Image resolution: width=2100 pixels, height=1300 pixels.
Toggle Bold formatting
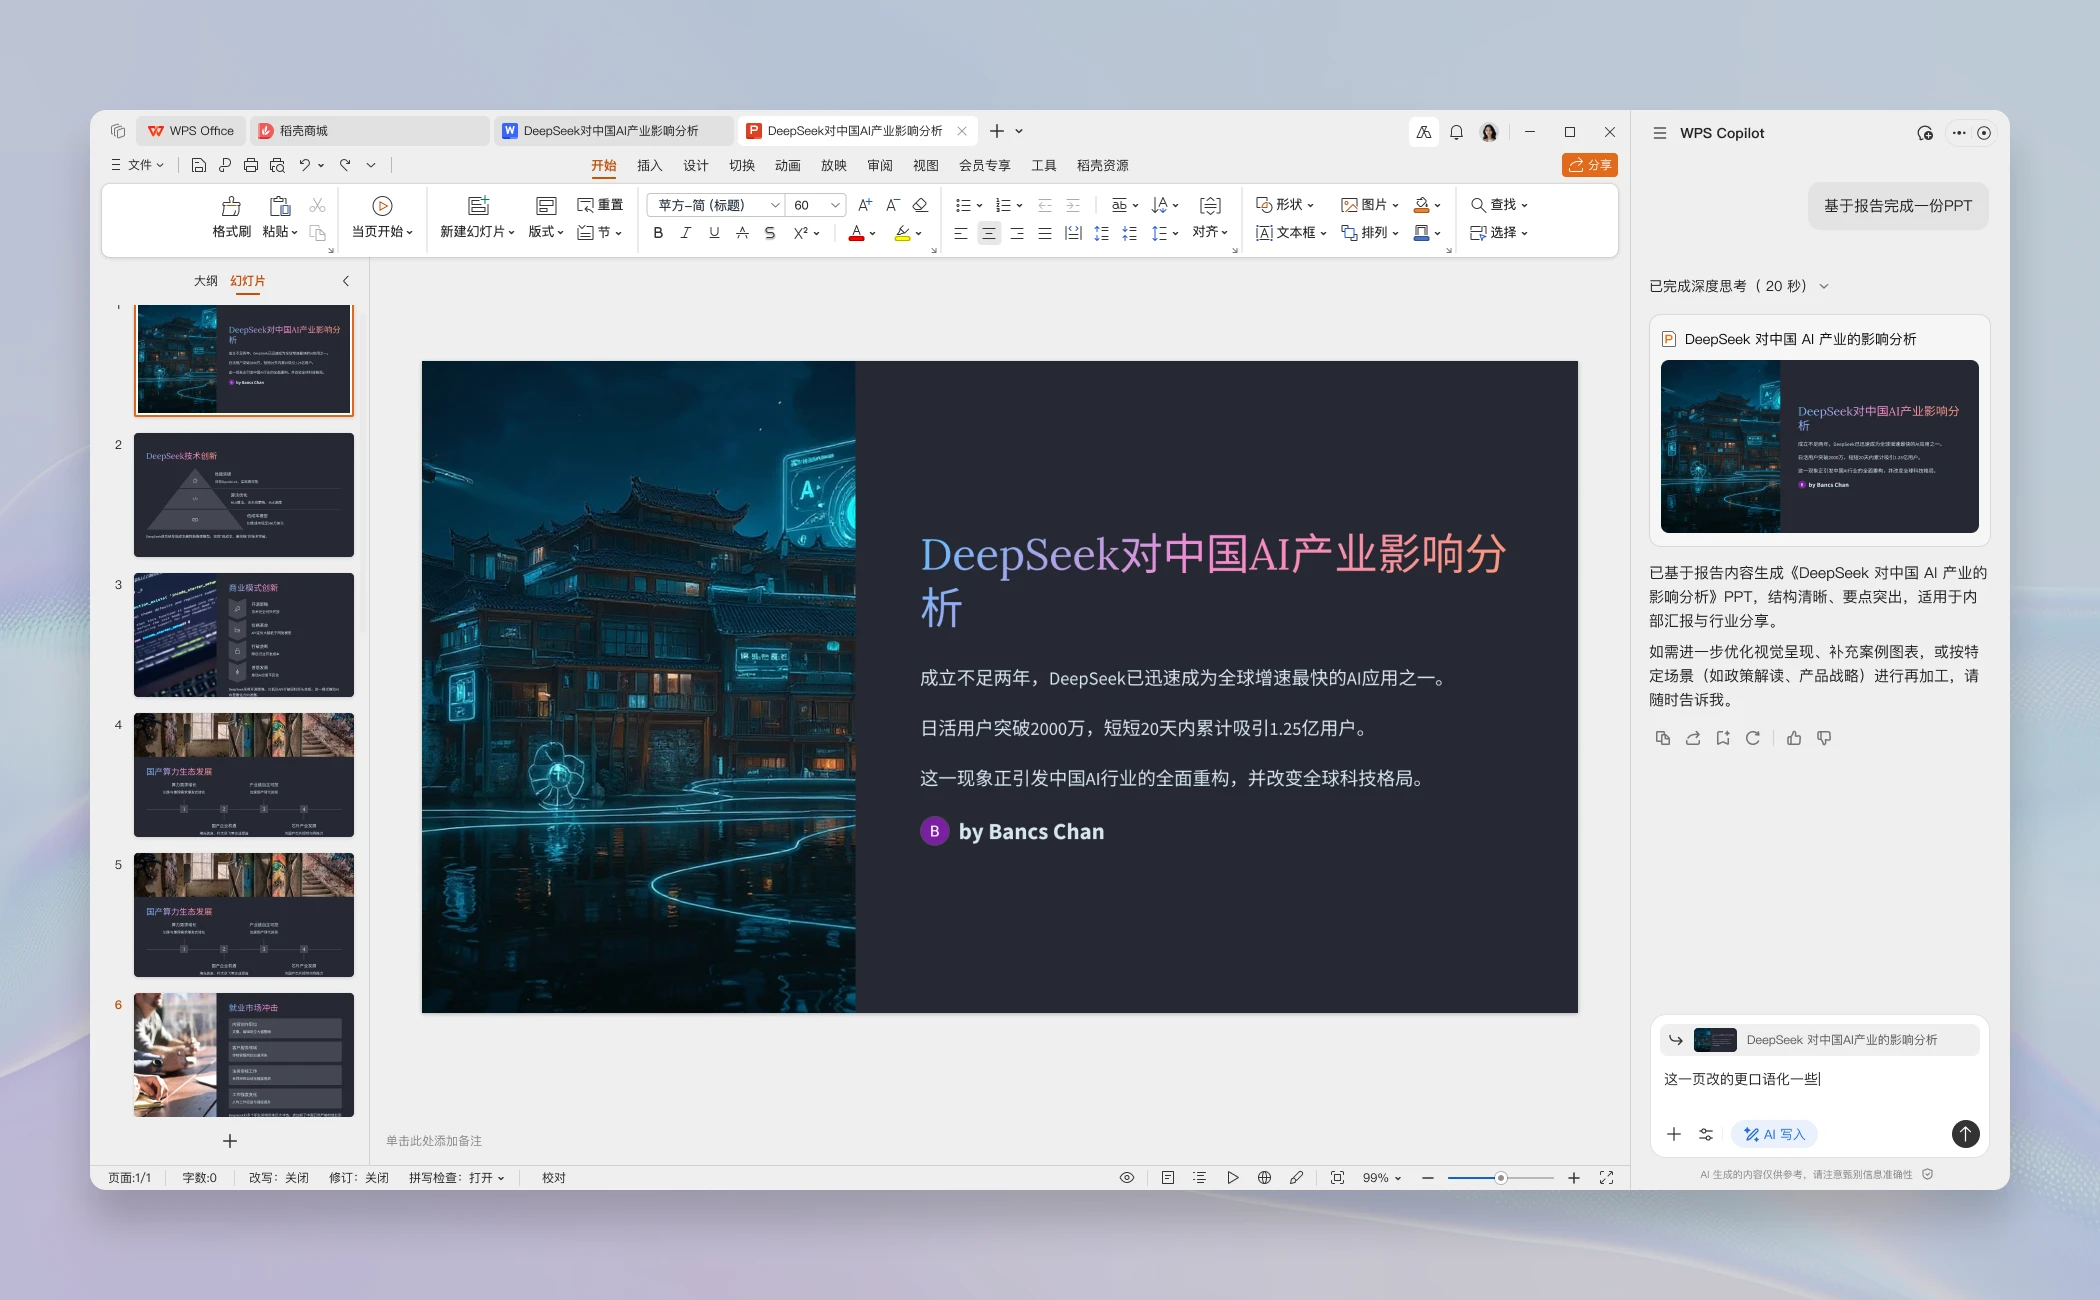pyautogui.click(x=658, y=233)
